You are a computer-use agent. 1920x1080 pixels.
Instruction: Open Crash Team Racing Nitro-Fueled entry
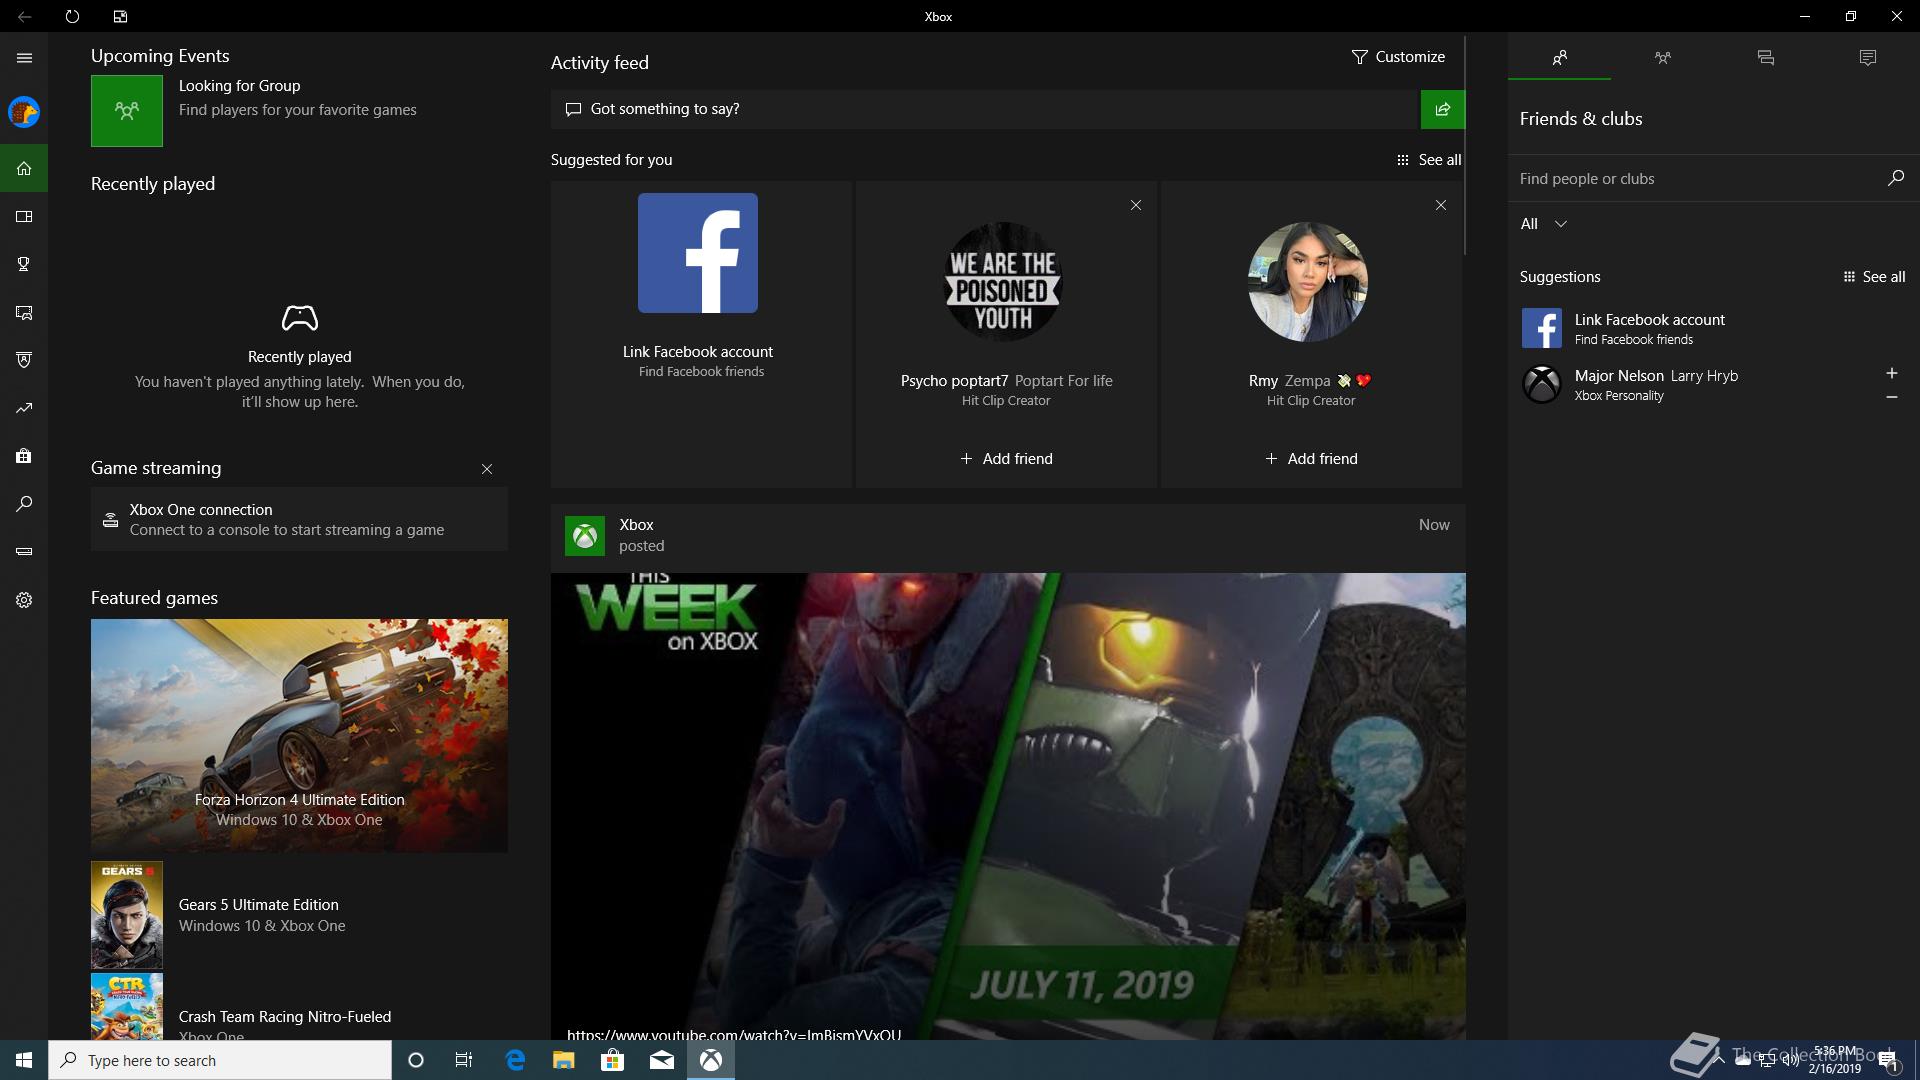click(299, 1008)
